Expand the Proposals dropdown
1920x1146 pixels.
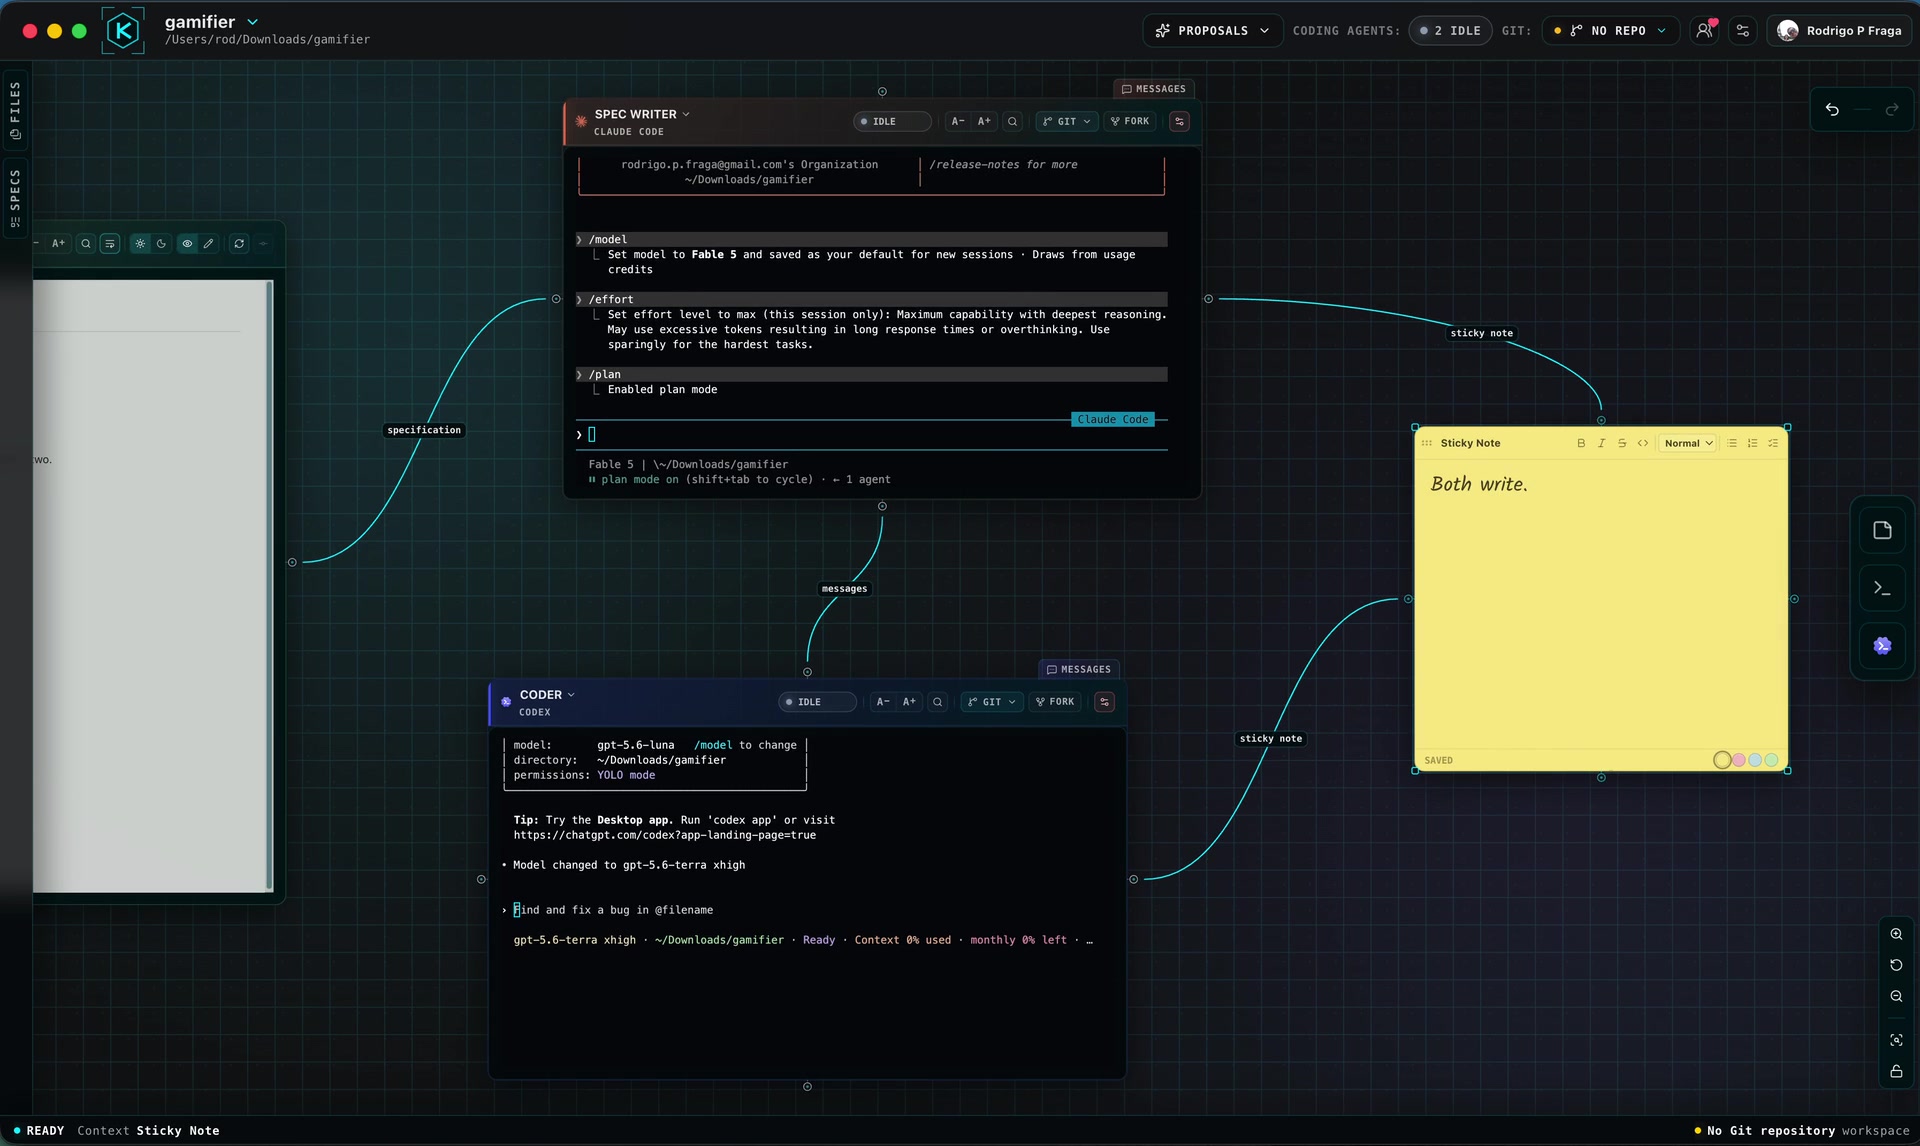1212,31
